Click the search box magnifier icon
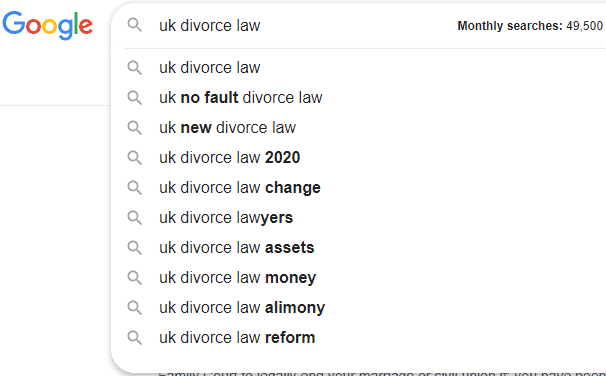The height and width of the screenshot is (376, 606). [134, 25]
